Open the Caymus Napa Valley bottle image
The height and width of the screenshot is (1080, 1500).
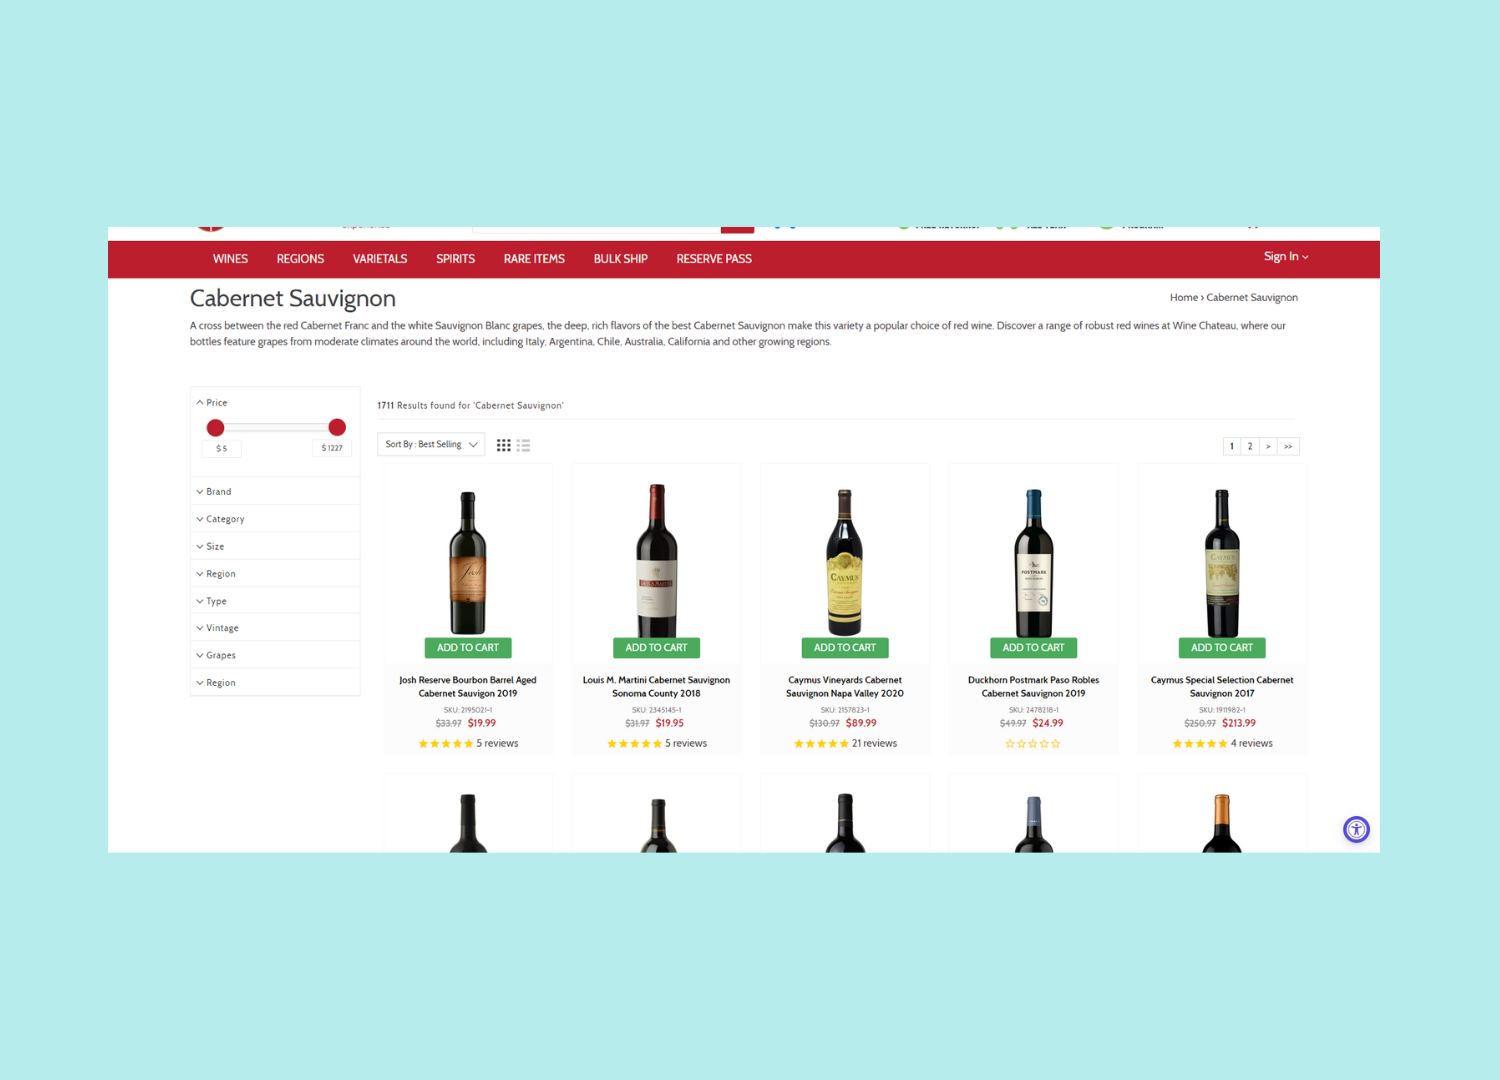(845, 563)
